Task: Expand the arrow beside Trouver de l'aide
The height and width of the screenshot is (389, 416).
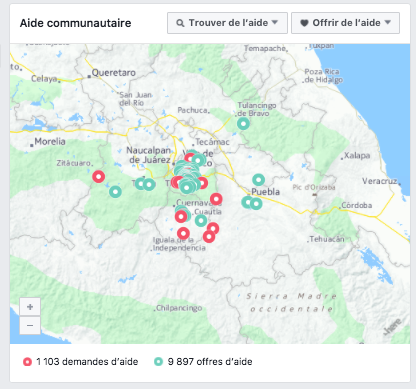Action: click(x=275, y=22)
